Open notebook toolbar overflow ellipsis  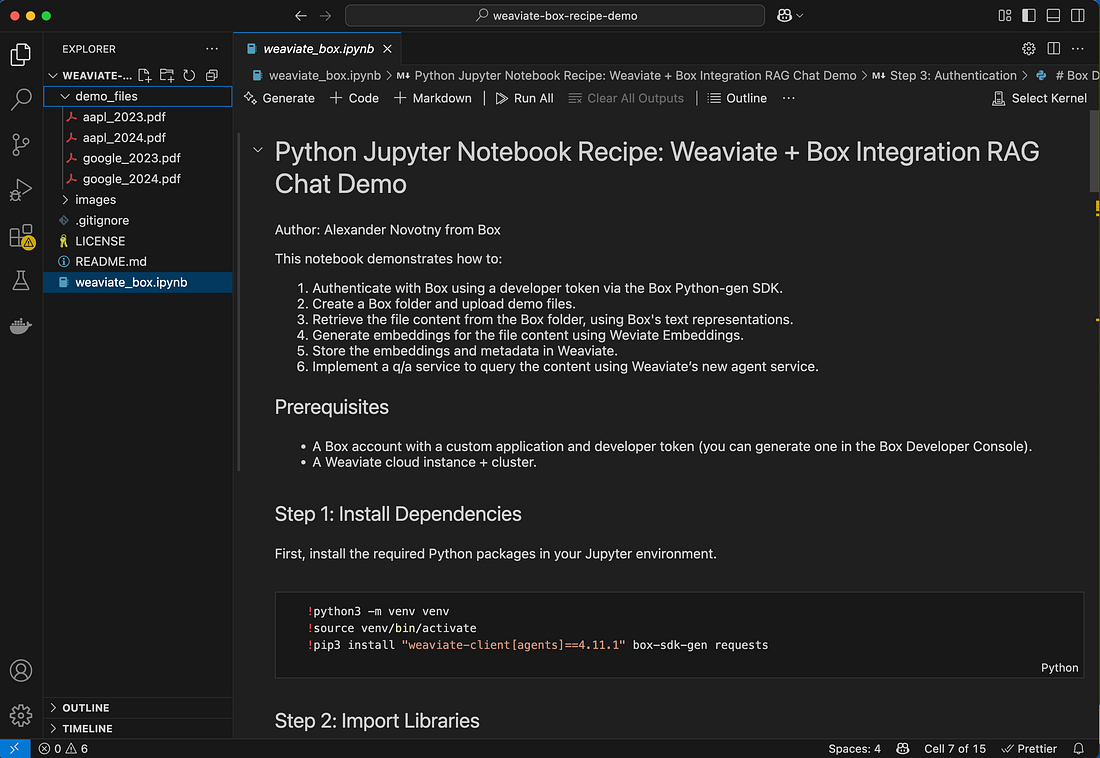789,98
